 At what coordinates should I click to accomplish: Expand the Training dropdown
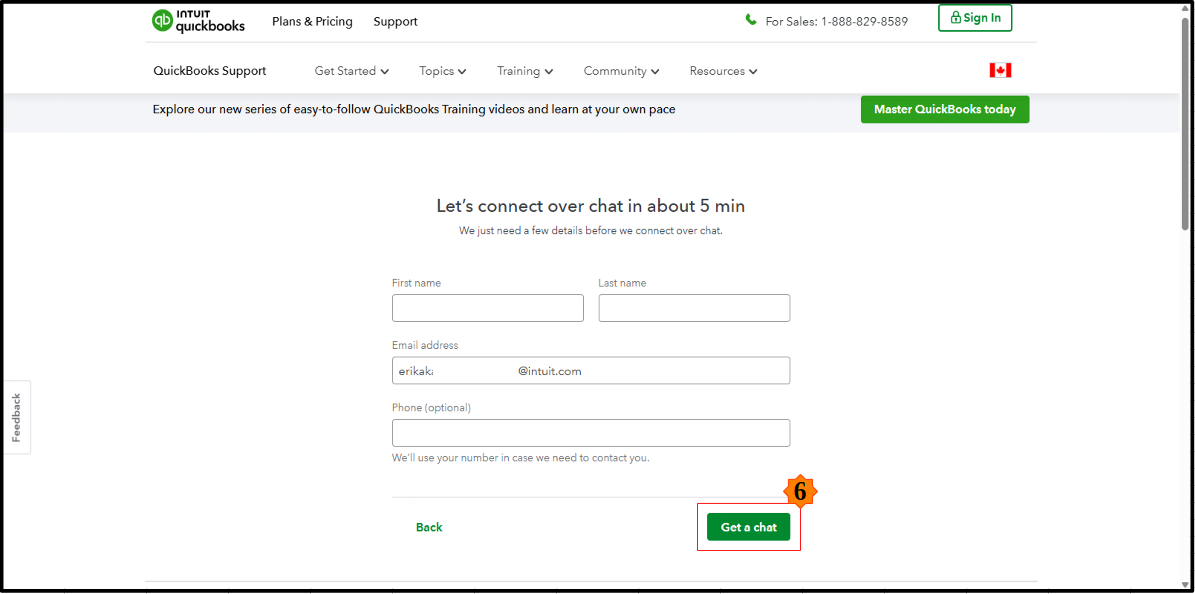click(525, 71)
